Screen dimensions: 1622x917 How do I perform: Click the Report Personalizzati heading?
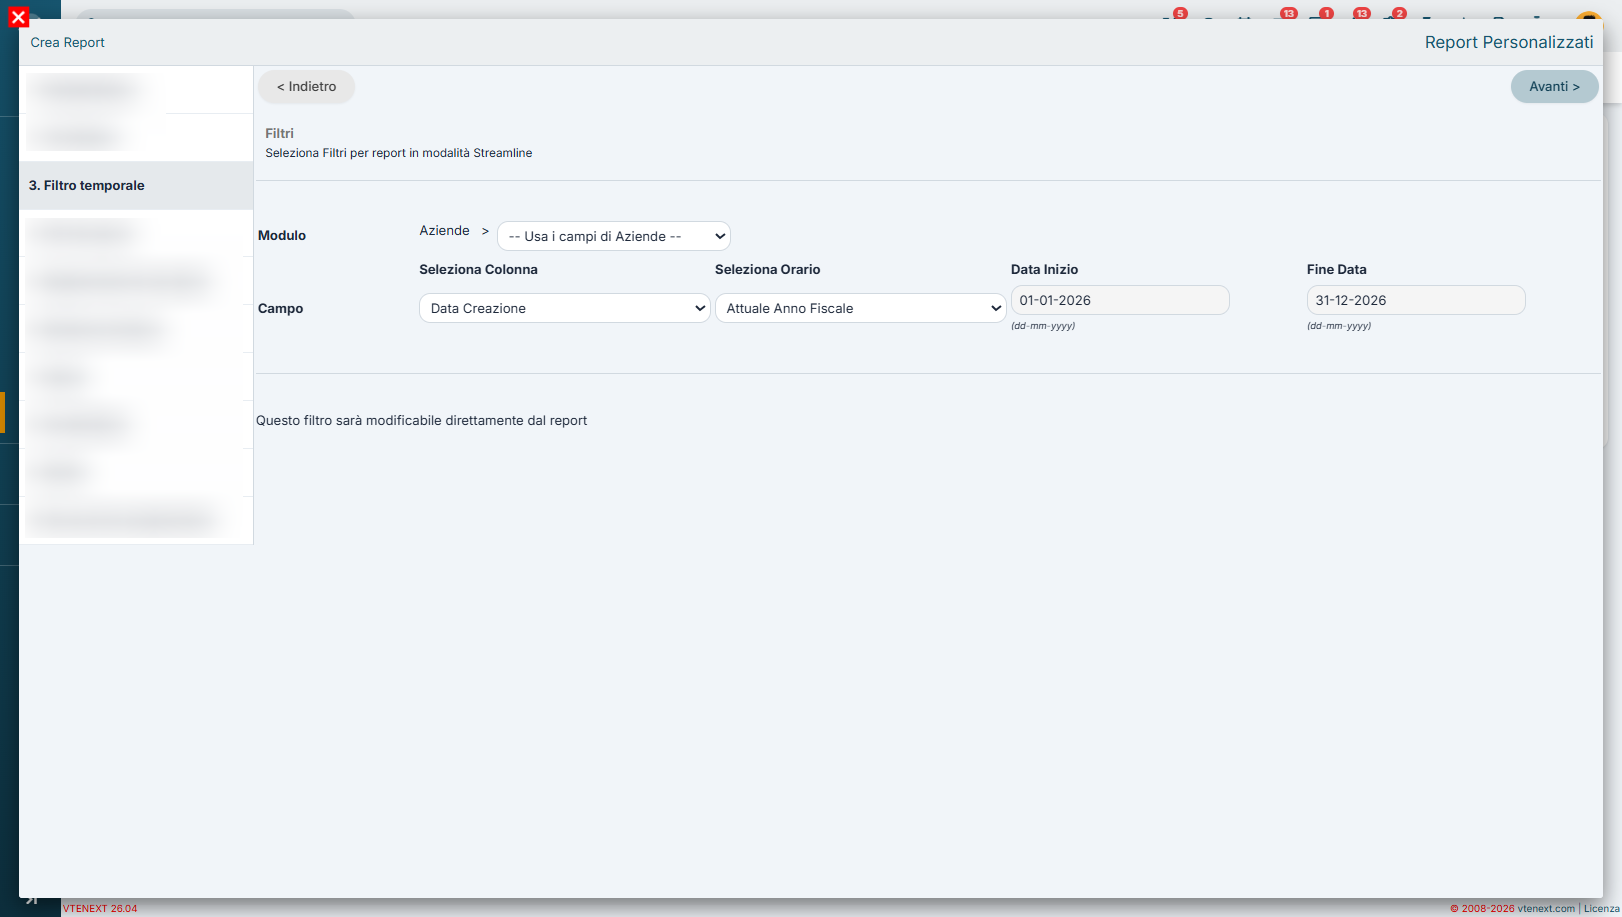[1509, 42]
